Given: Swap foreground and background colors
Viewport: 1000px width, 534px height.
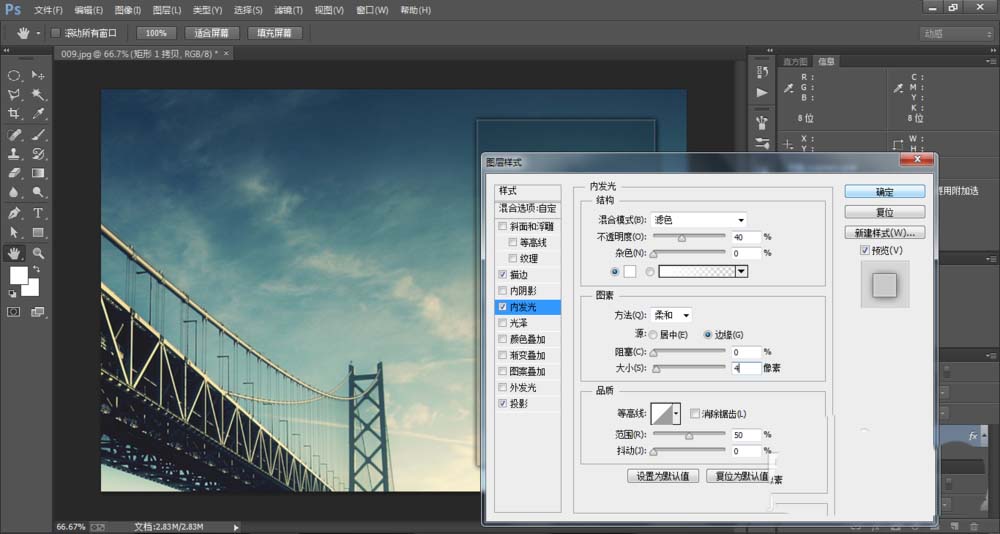Looking at the screenshot, I should click(x=36, y=269).
